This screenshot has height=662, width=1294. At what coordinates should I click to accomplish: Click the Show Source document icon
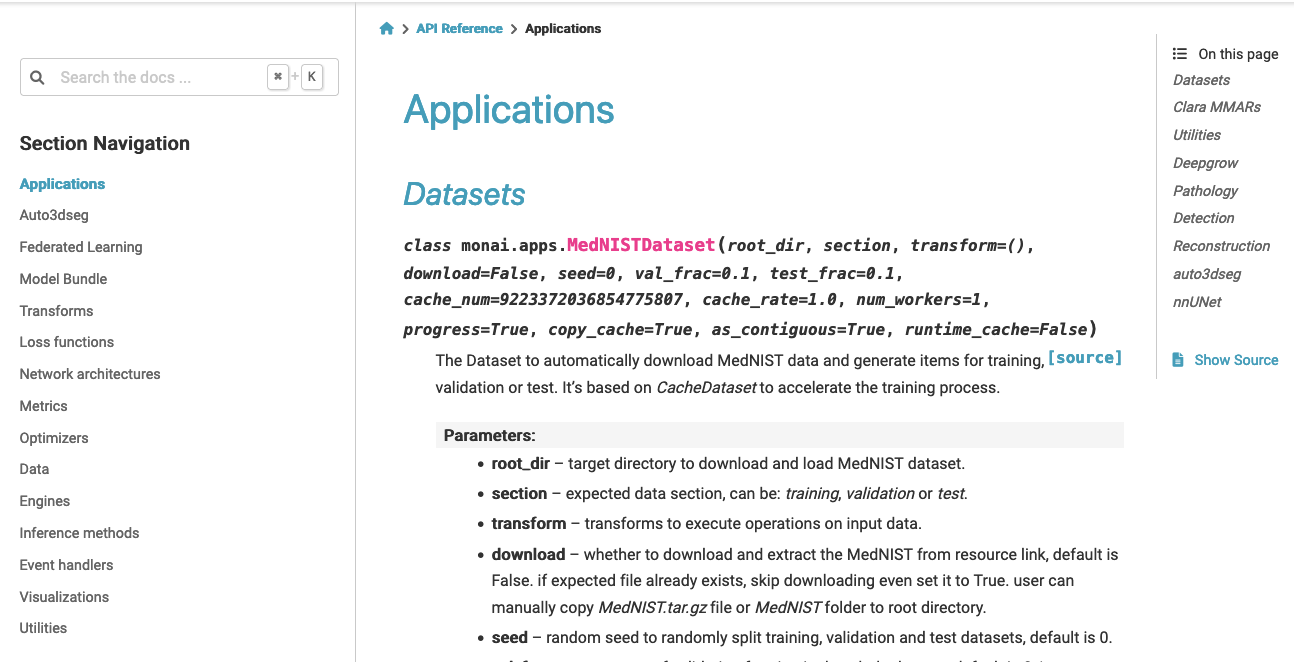click(1179, 359)
